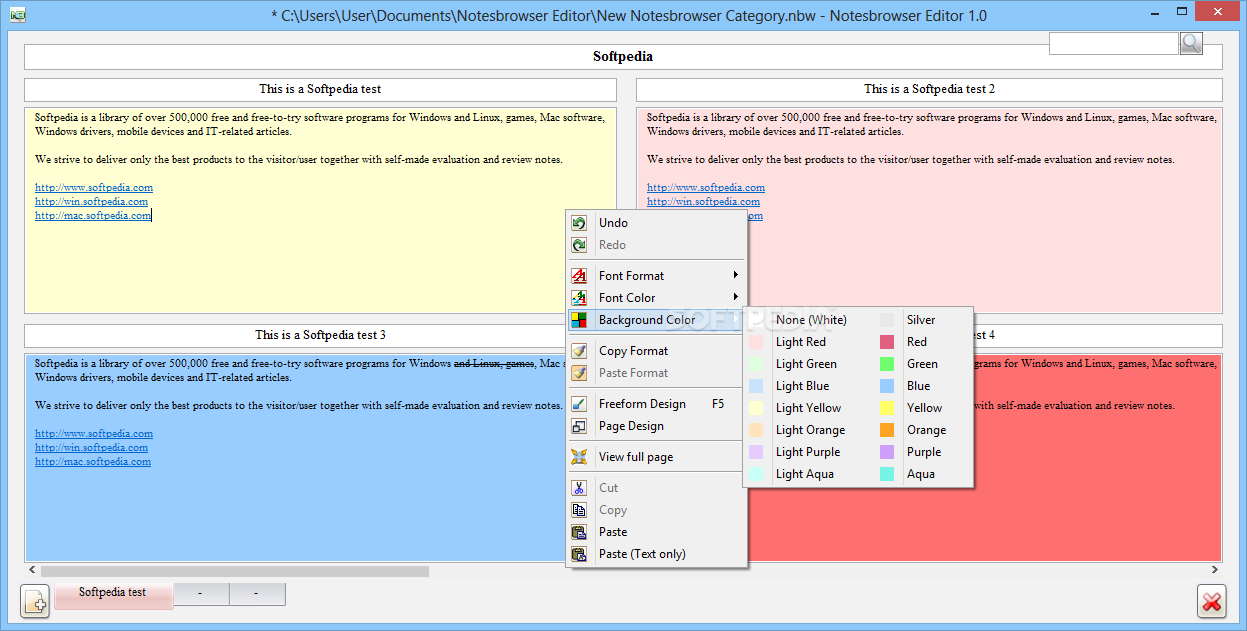This screenshot has width=1247, height=631.
Task: Click the scrollbar left arrow
Action: tap(32, 572)
